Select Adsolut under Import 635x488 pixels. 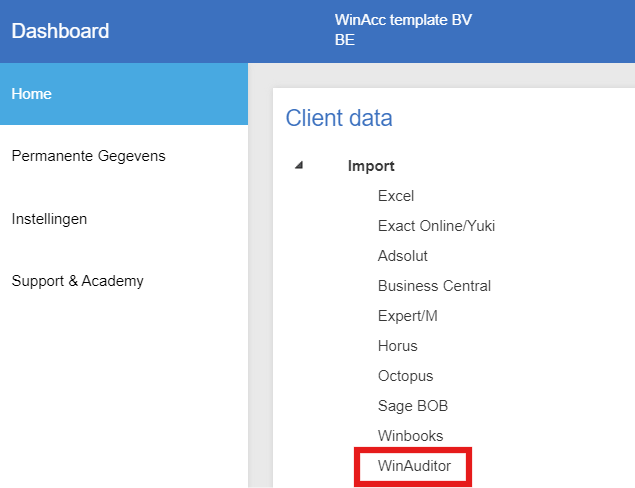tap(403, 256)
